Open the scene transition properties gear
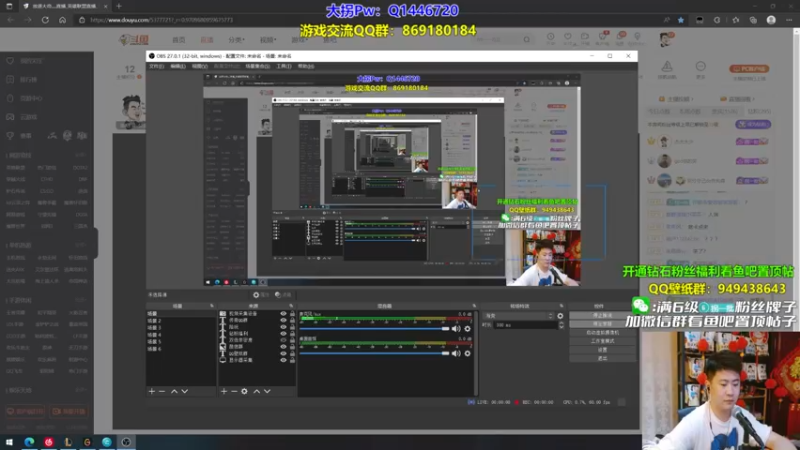The width and height of the screenshot is (800, 450). (560, 316)
